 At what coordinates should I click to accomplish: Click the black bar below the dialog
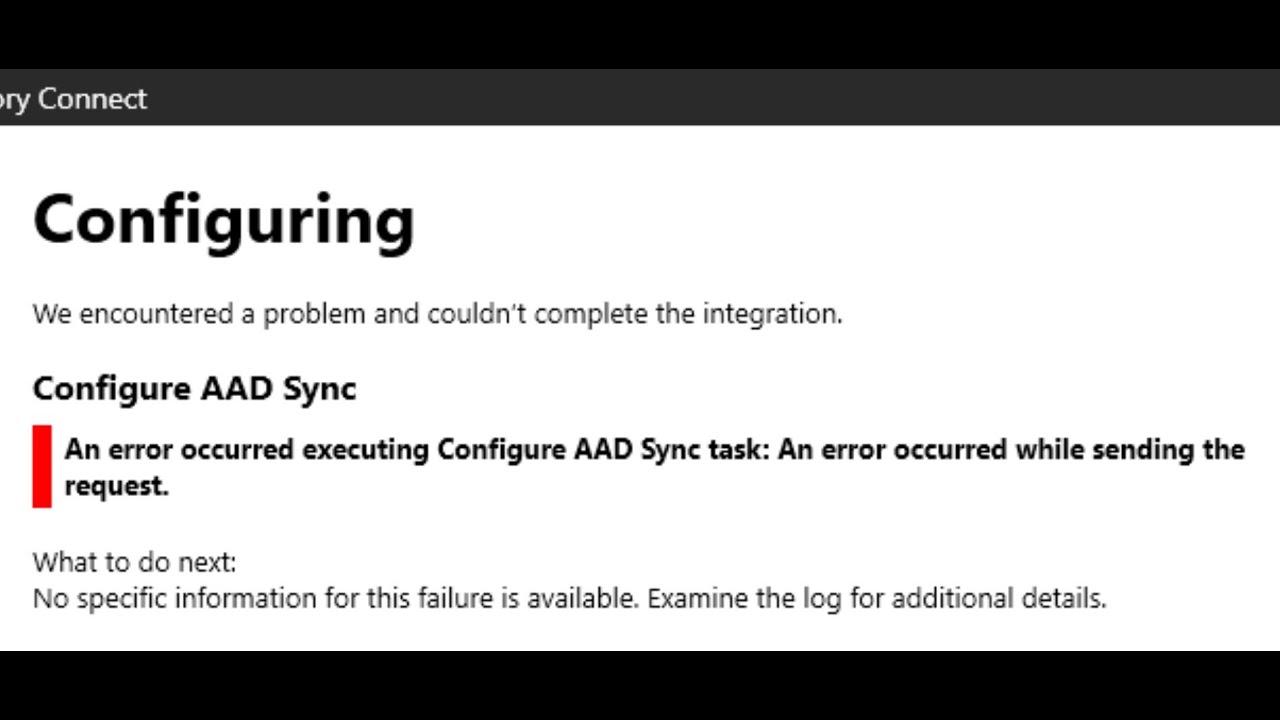point(640,686)
